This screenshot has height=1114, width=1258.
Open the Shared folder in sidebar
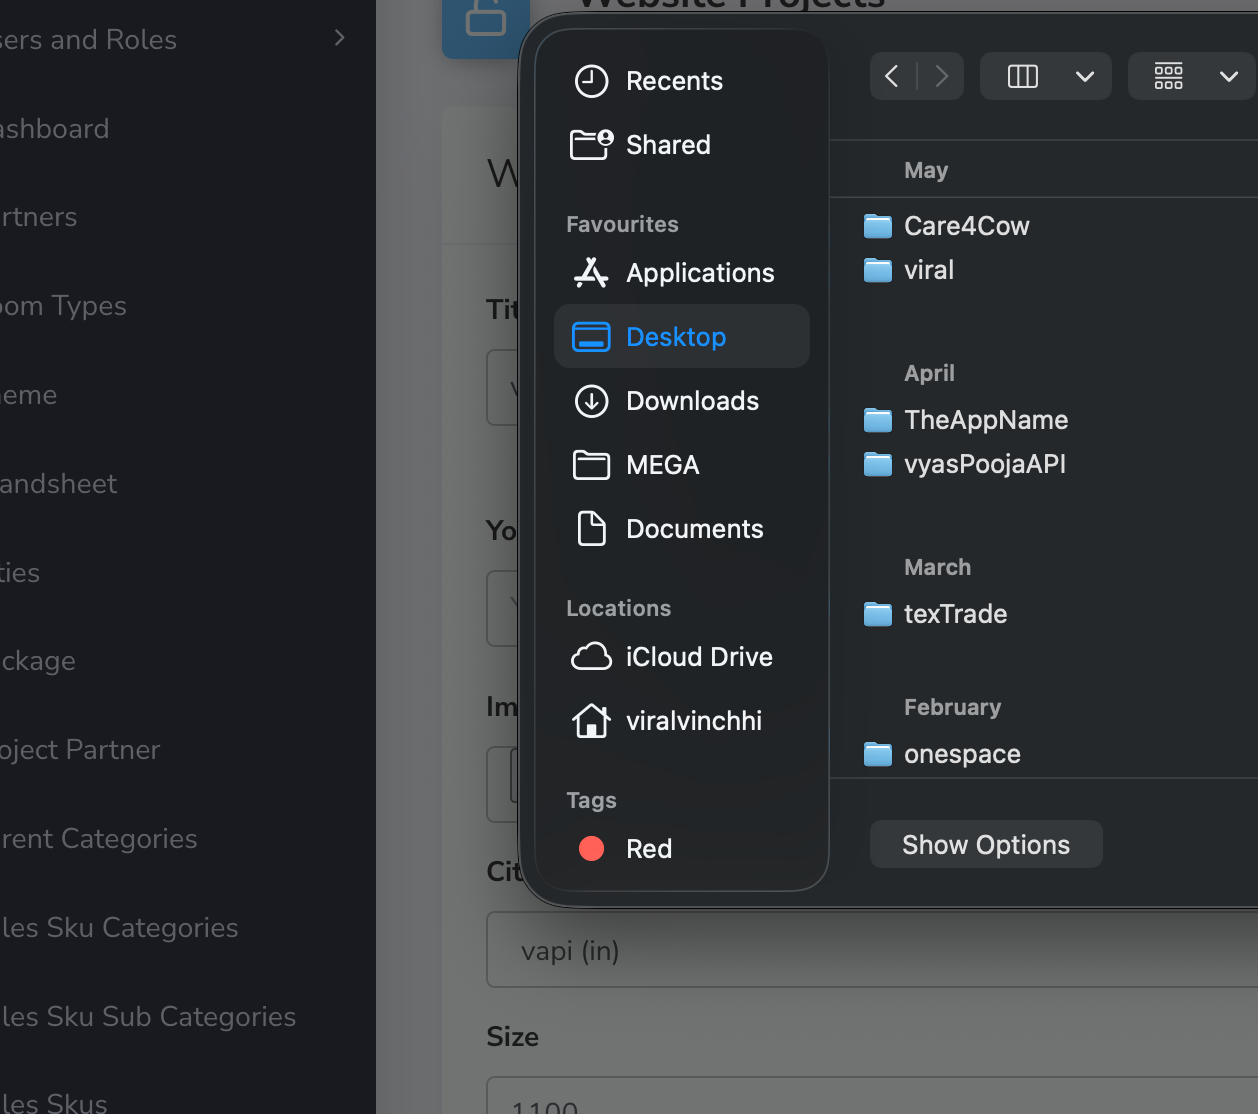(x=667, y=145)
